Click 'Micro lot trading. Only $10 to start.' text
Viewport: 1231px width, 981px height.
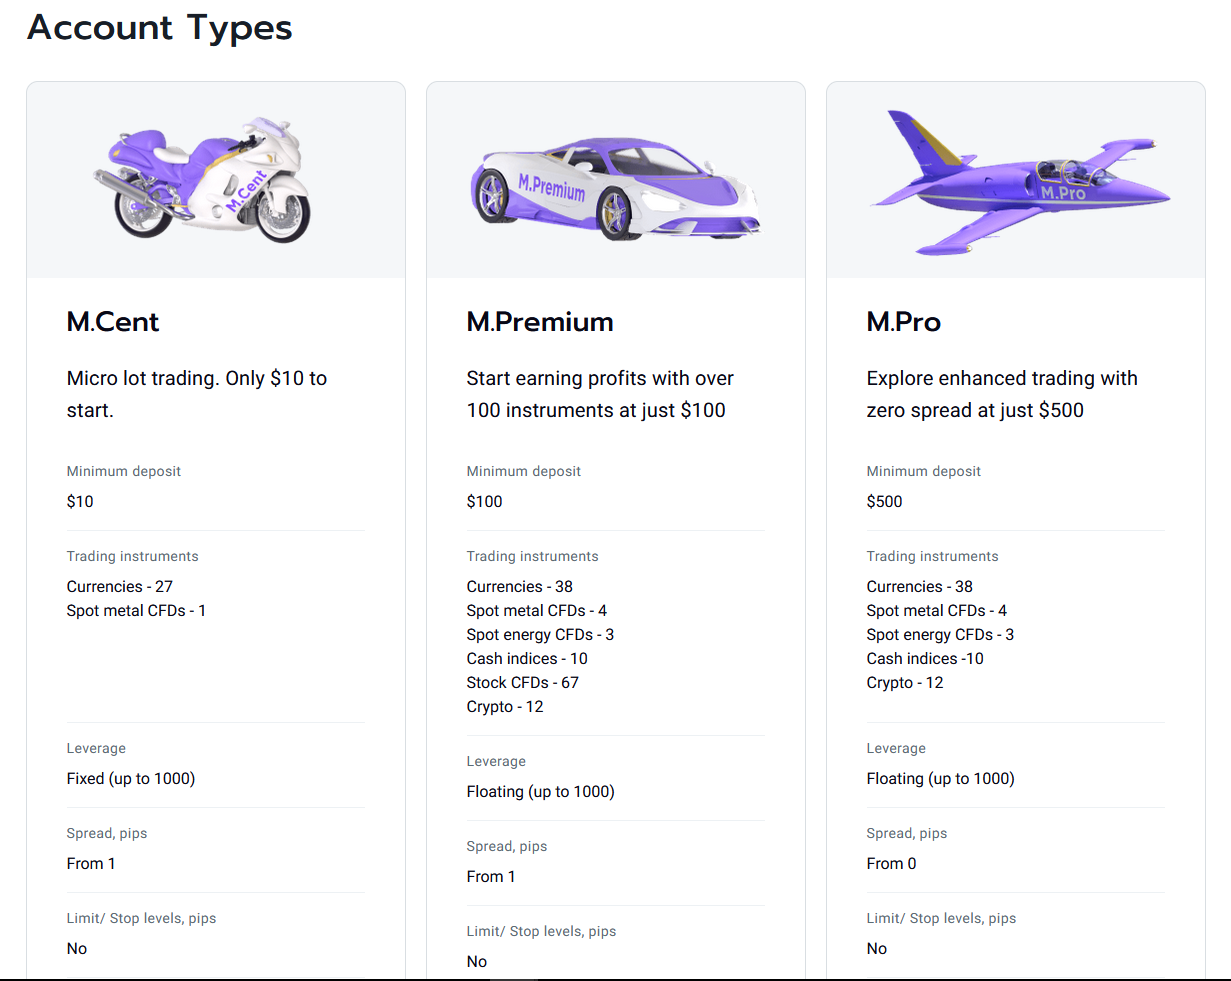coord(197,394)
